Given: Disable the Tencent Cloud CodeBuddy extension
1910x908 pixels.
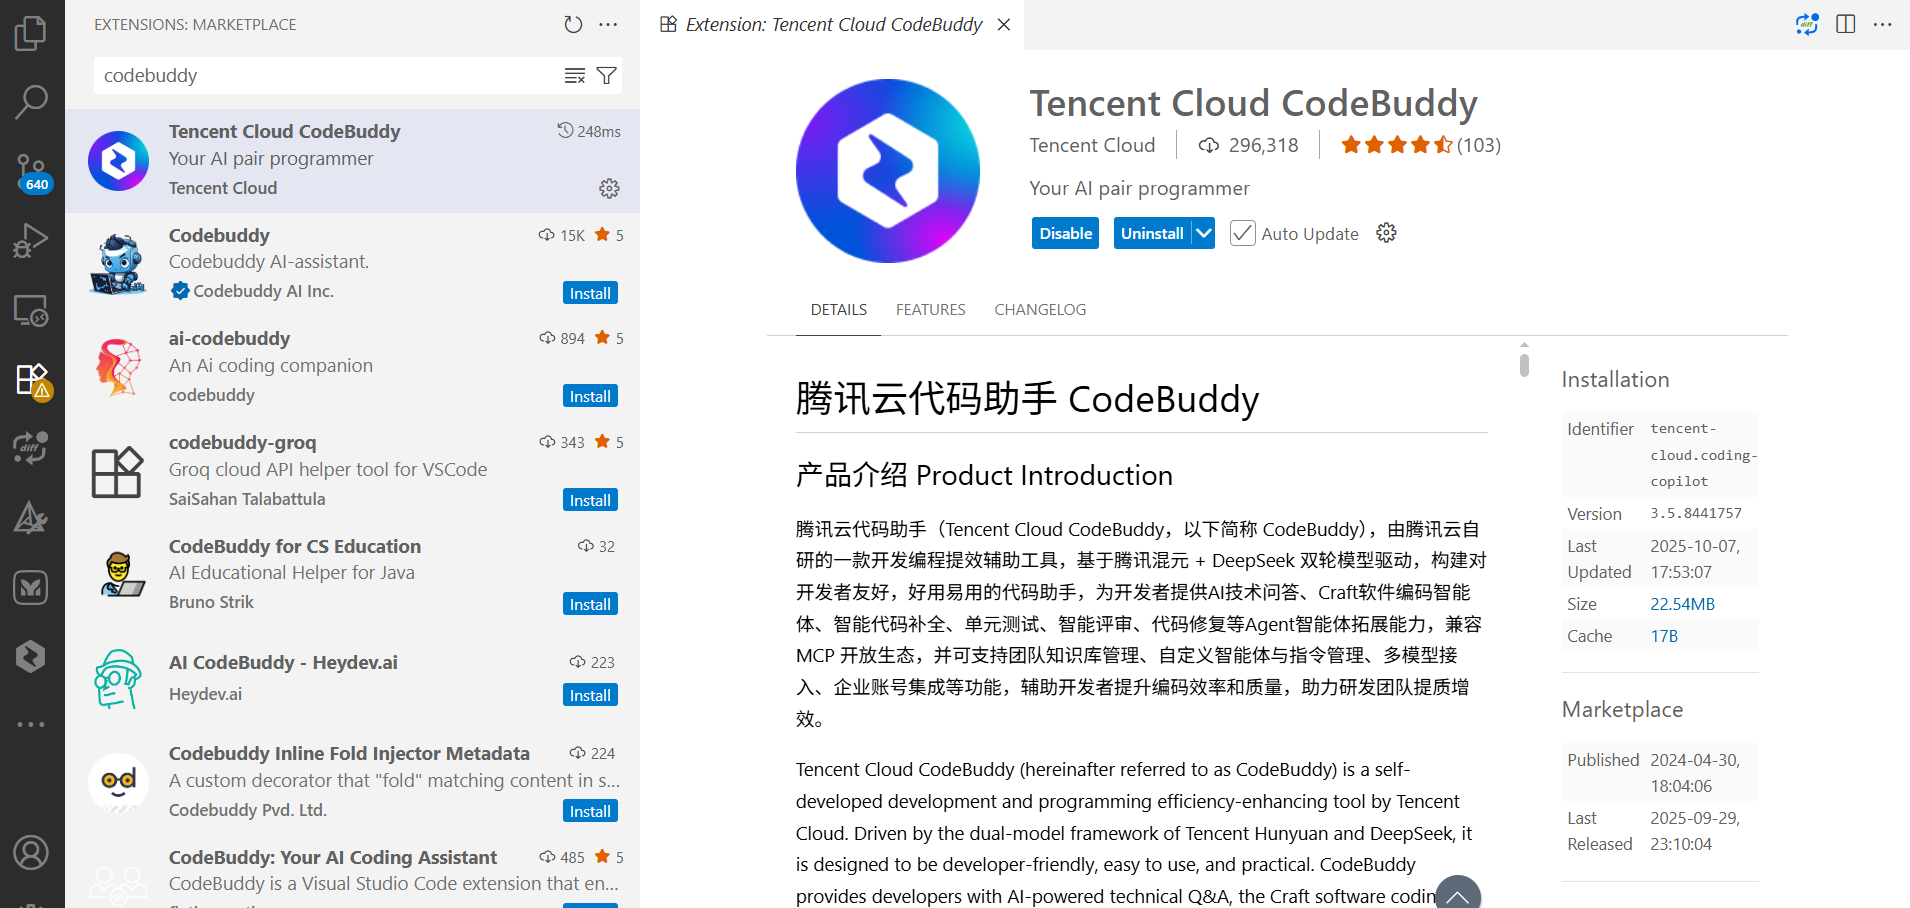Looking at the screenshot, I should [x=1065, y=233].
